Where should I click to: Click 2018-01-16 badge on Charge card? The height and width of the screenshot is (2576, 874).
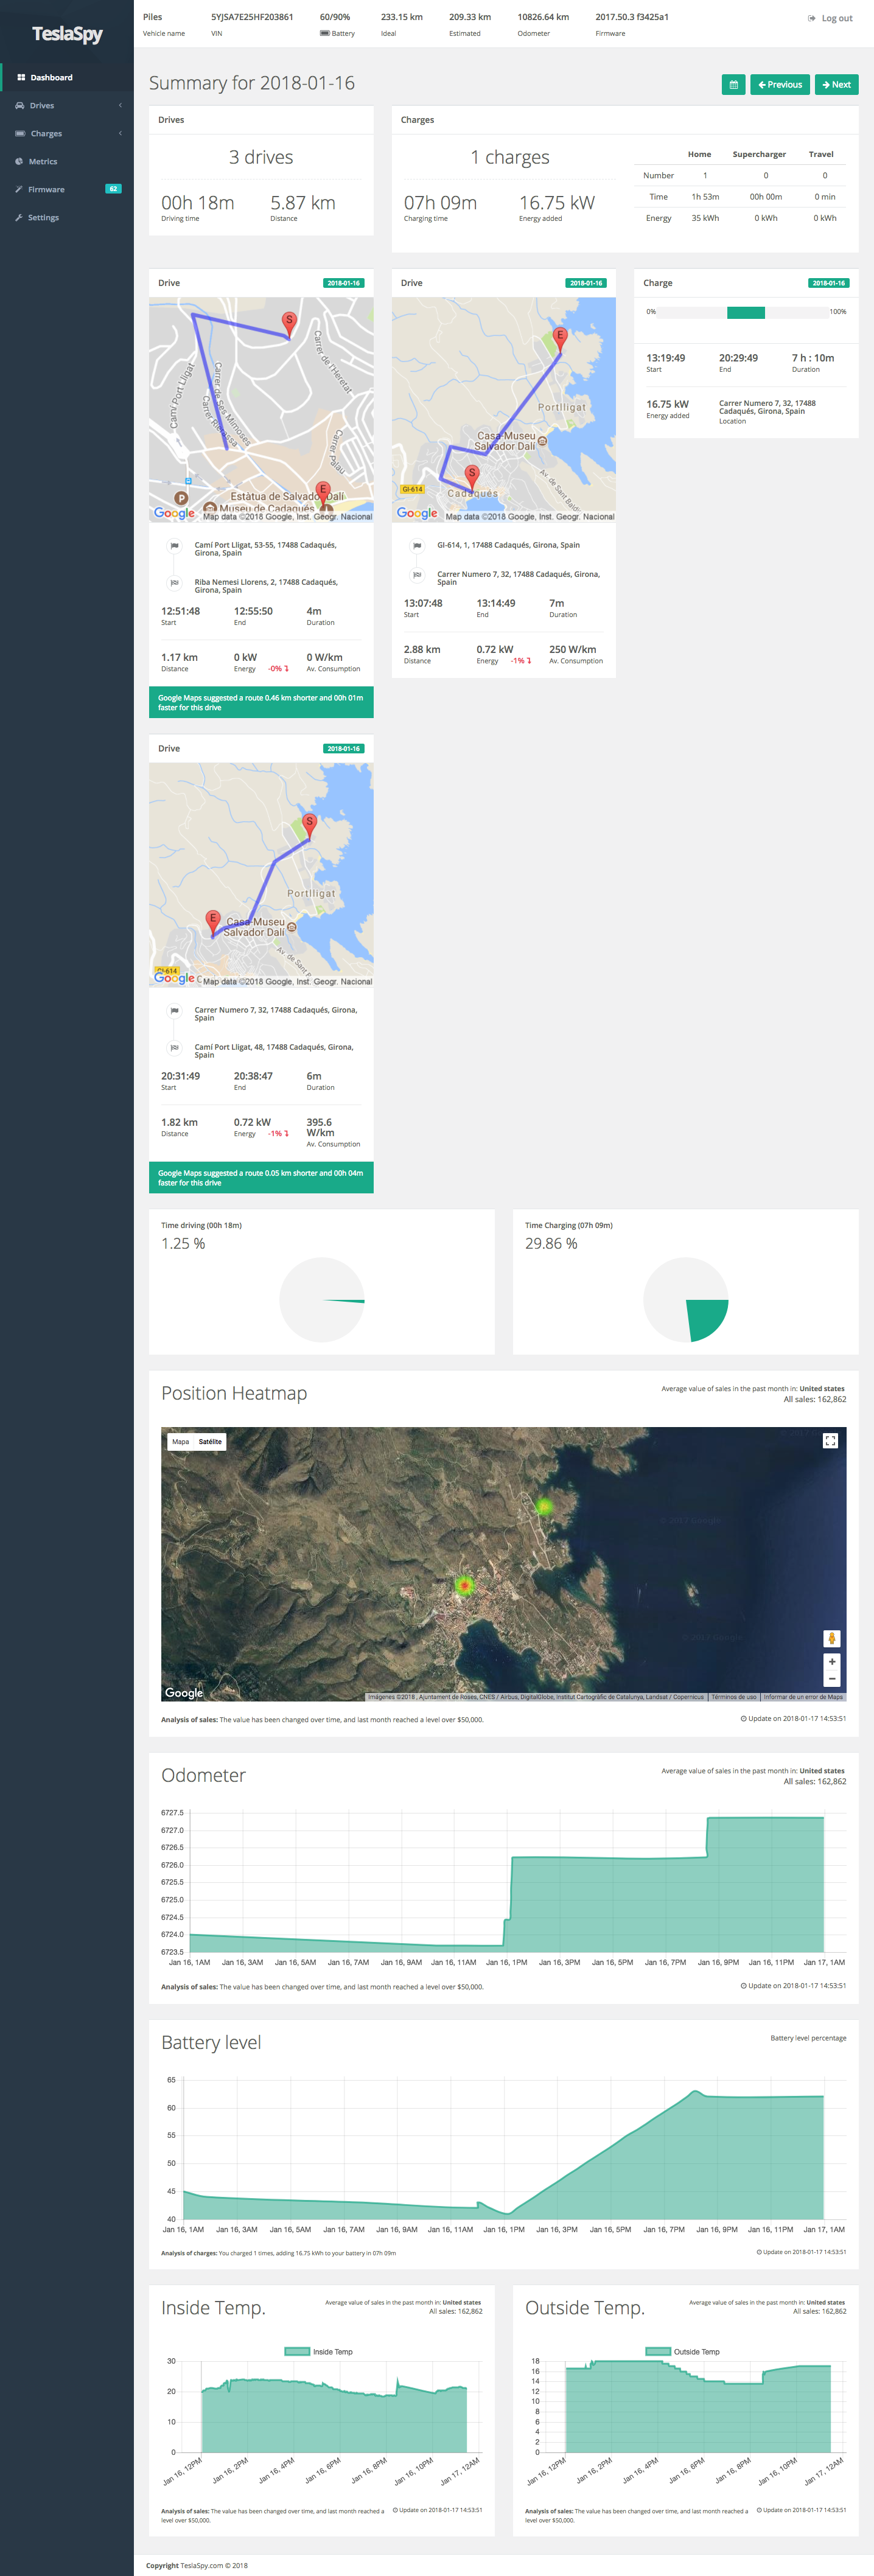[x=828, y=283]
